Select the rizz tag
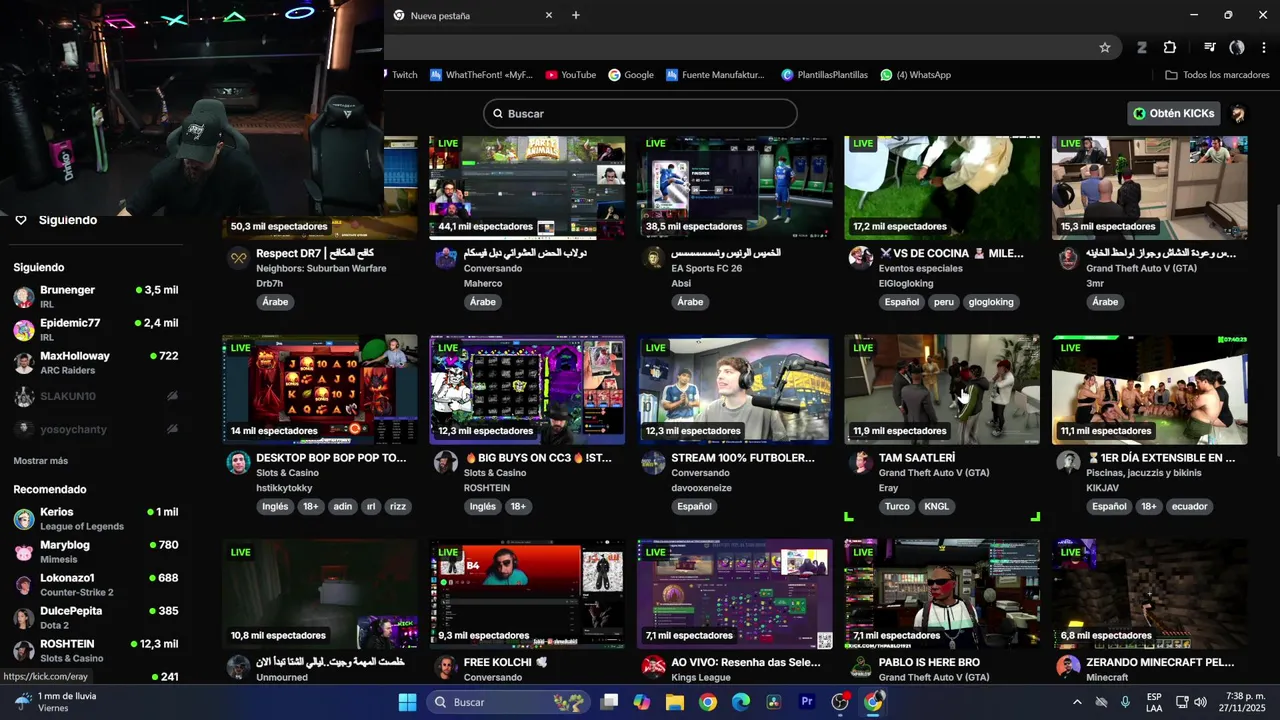The image size is (1280, 720). 398,506
